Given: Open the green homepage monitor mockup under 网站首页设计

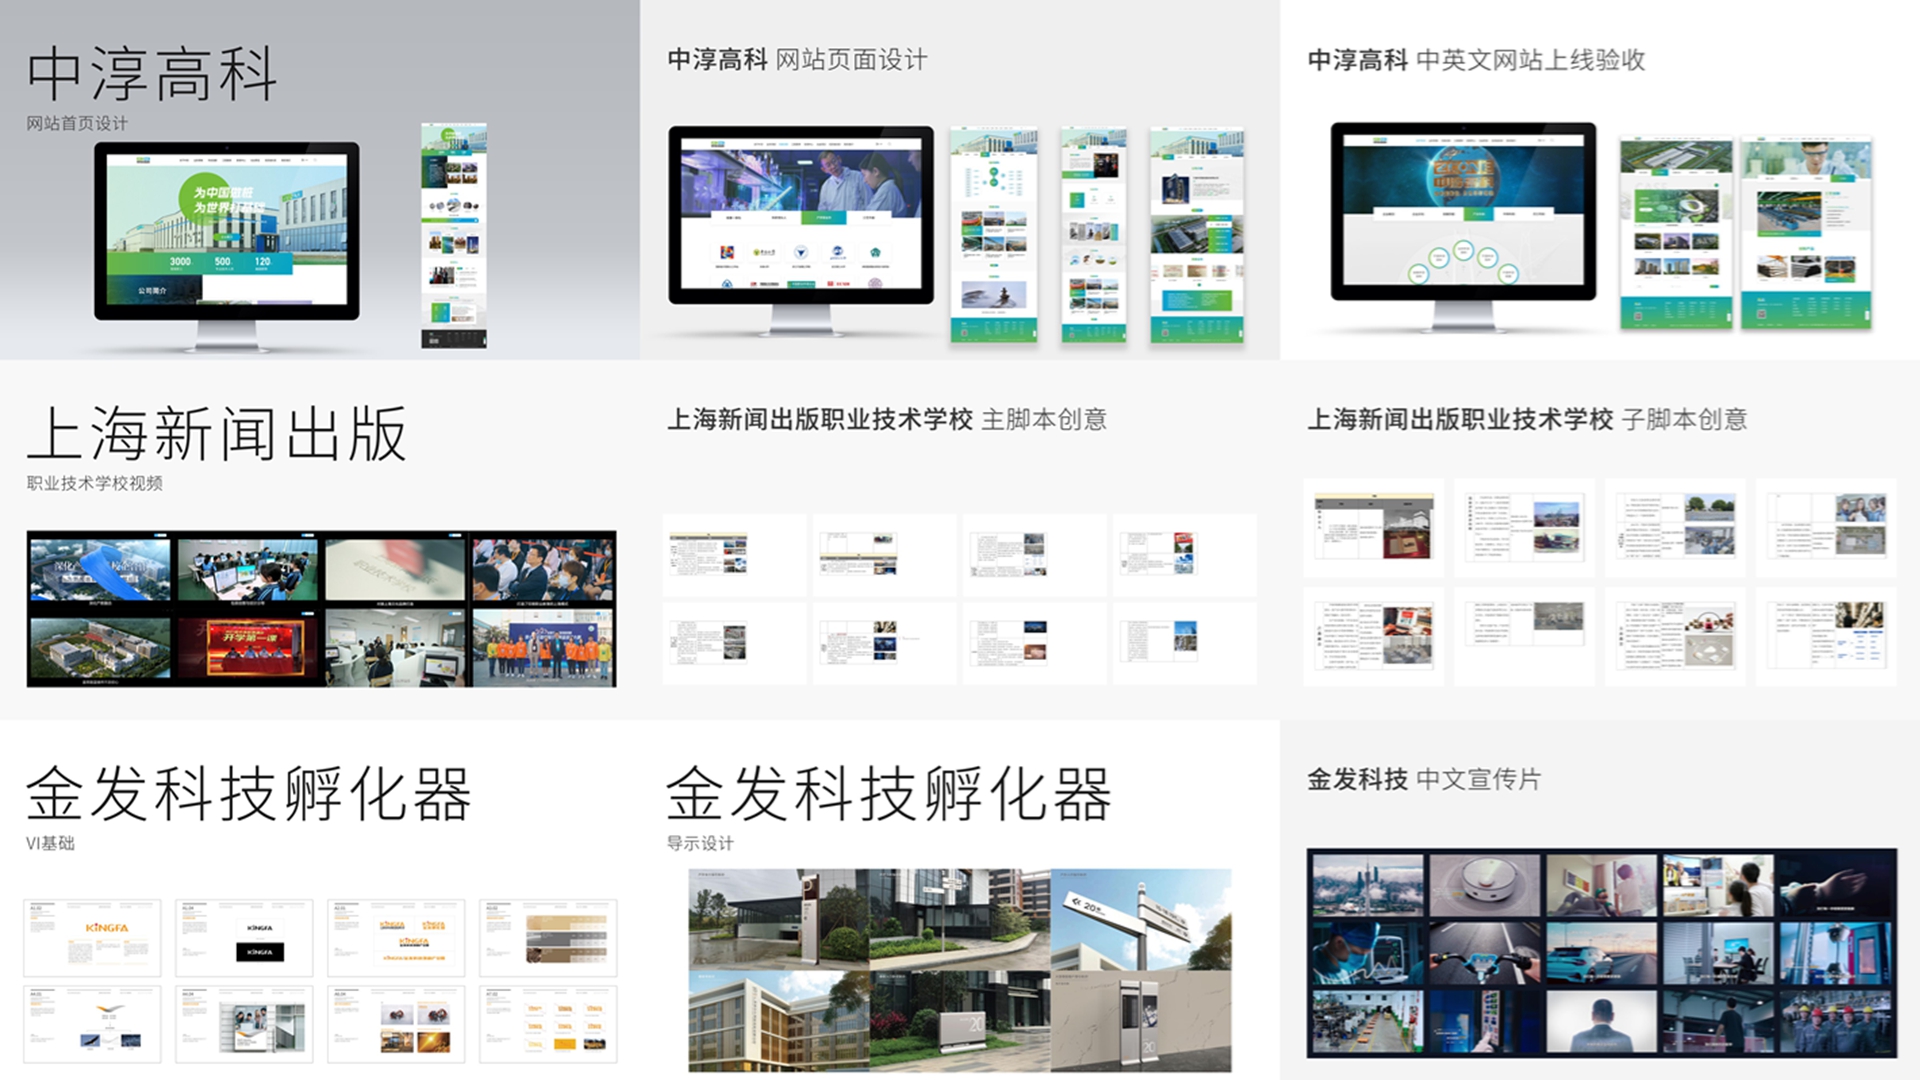Looking at the screenshot, I should pyautogui.click(x=227, y=245).
